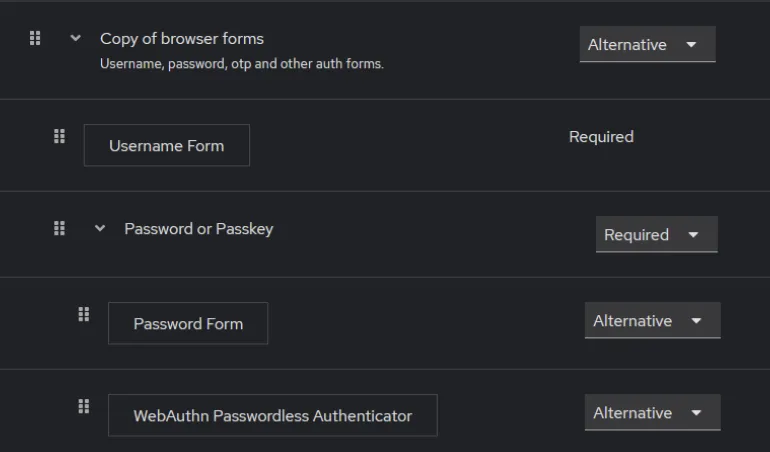This screenshot has height=452, width=770.
Task: Select the Password Form execution box
Action: coord(188,323)
